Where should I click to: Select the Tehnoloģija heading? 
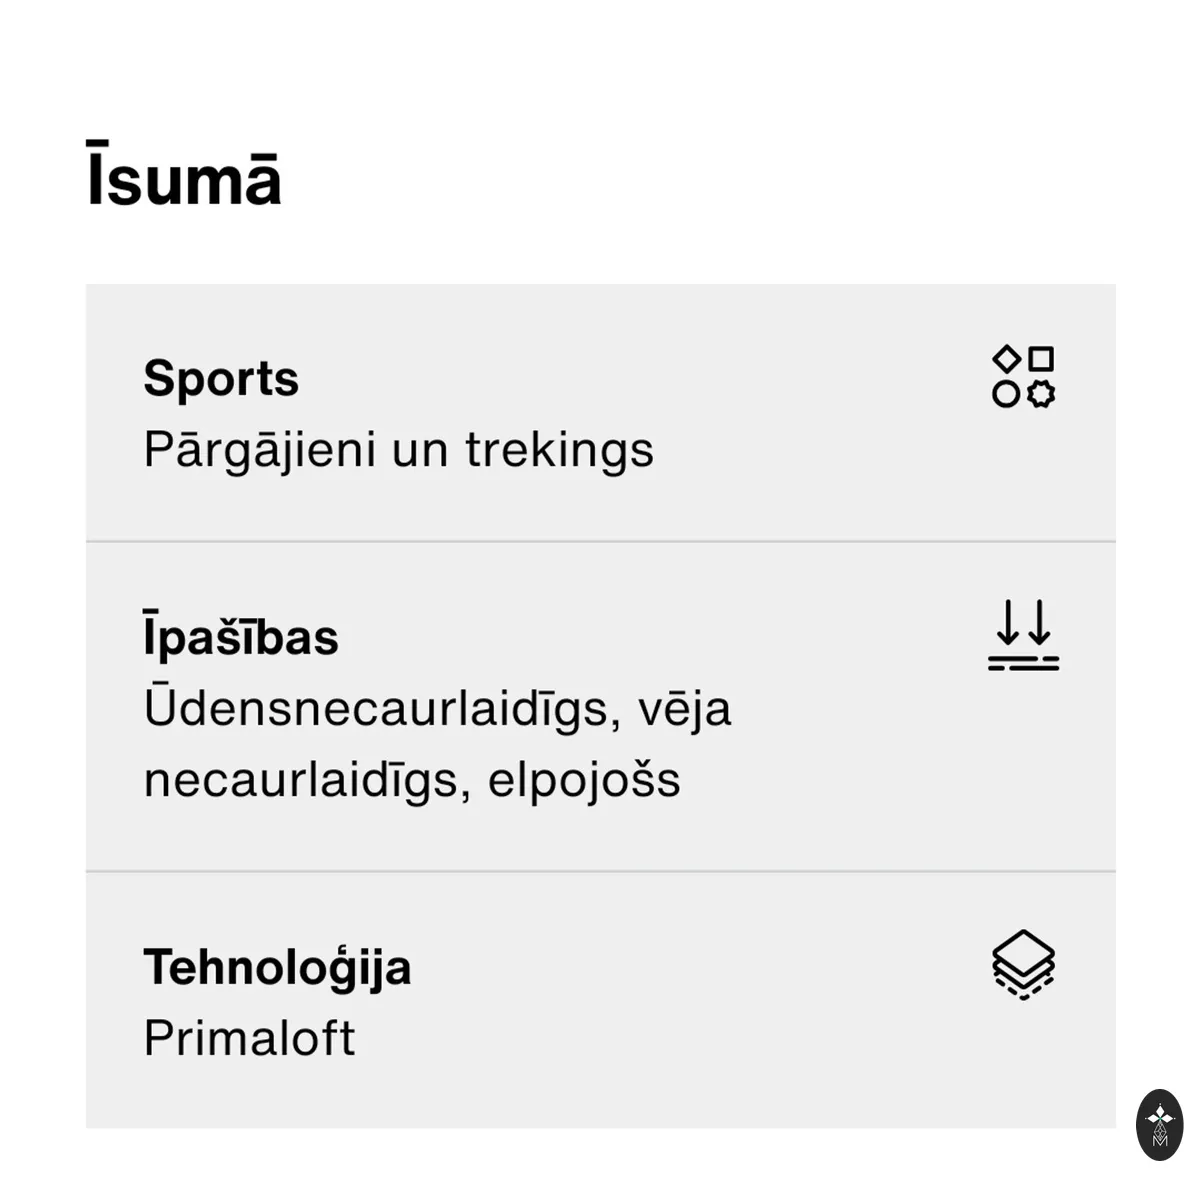click(277, 967)
